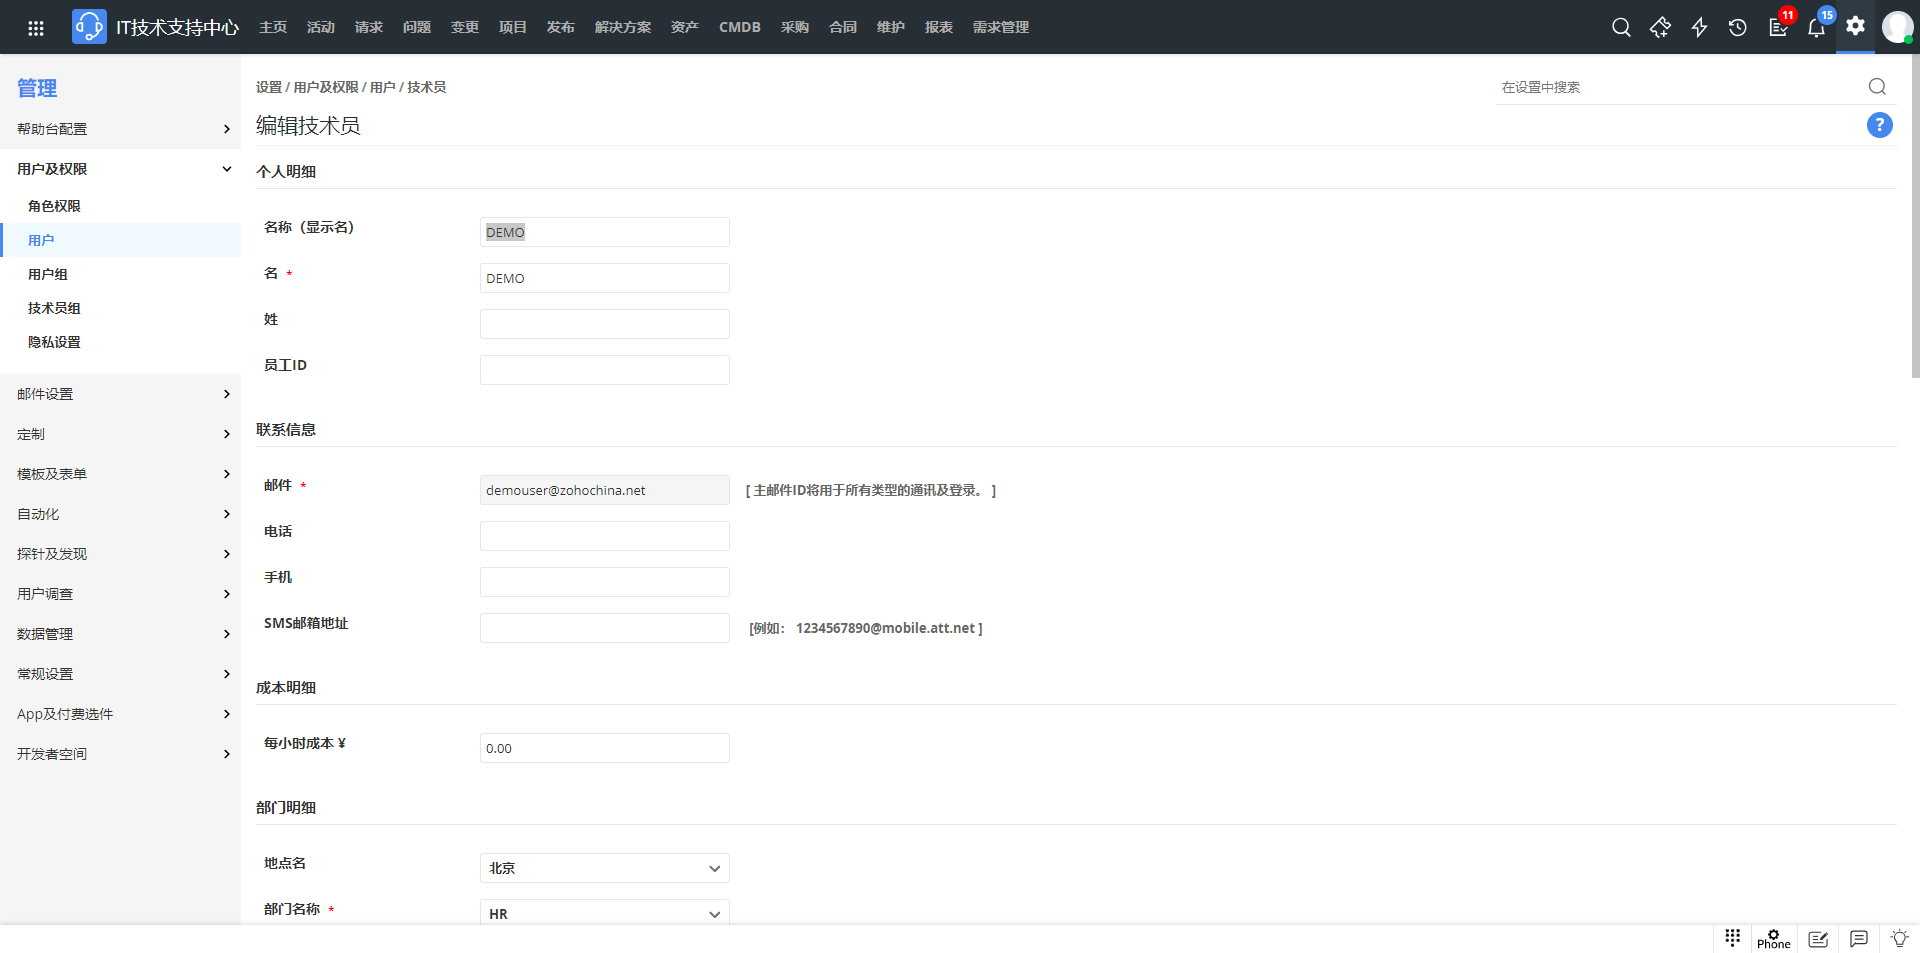The height and width of the screenshot is (953, 1920).
Task: Open the 主页 menu
Action: [x=273, y=27]
